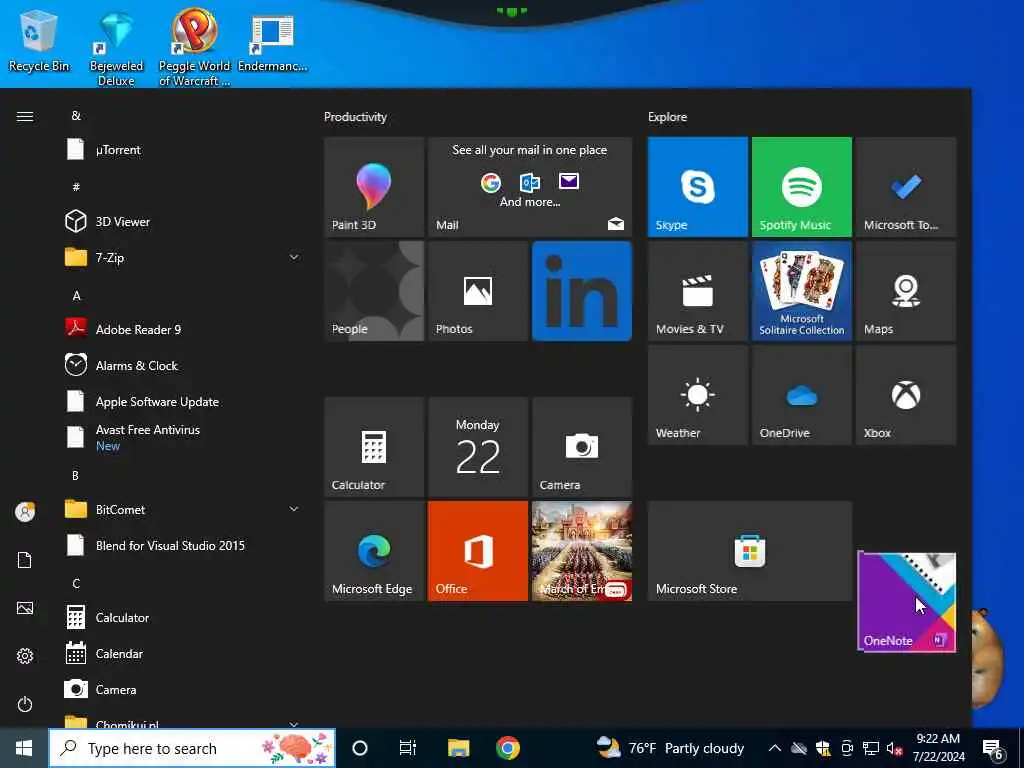Click the letter C section header
This screenshot has height=768, width=1024.
pos(76,583)
